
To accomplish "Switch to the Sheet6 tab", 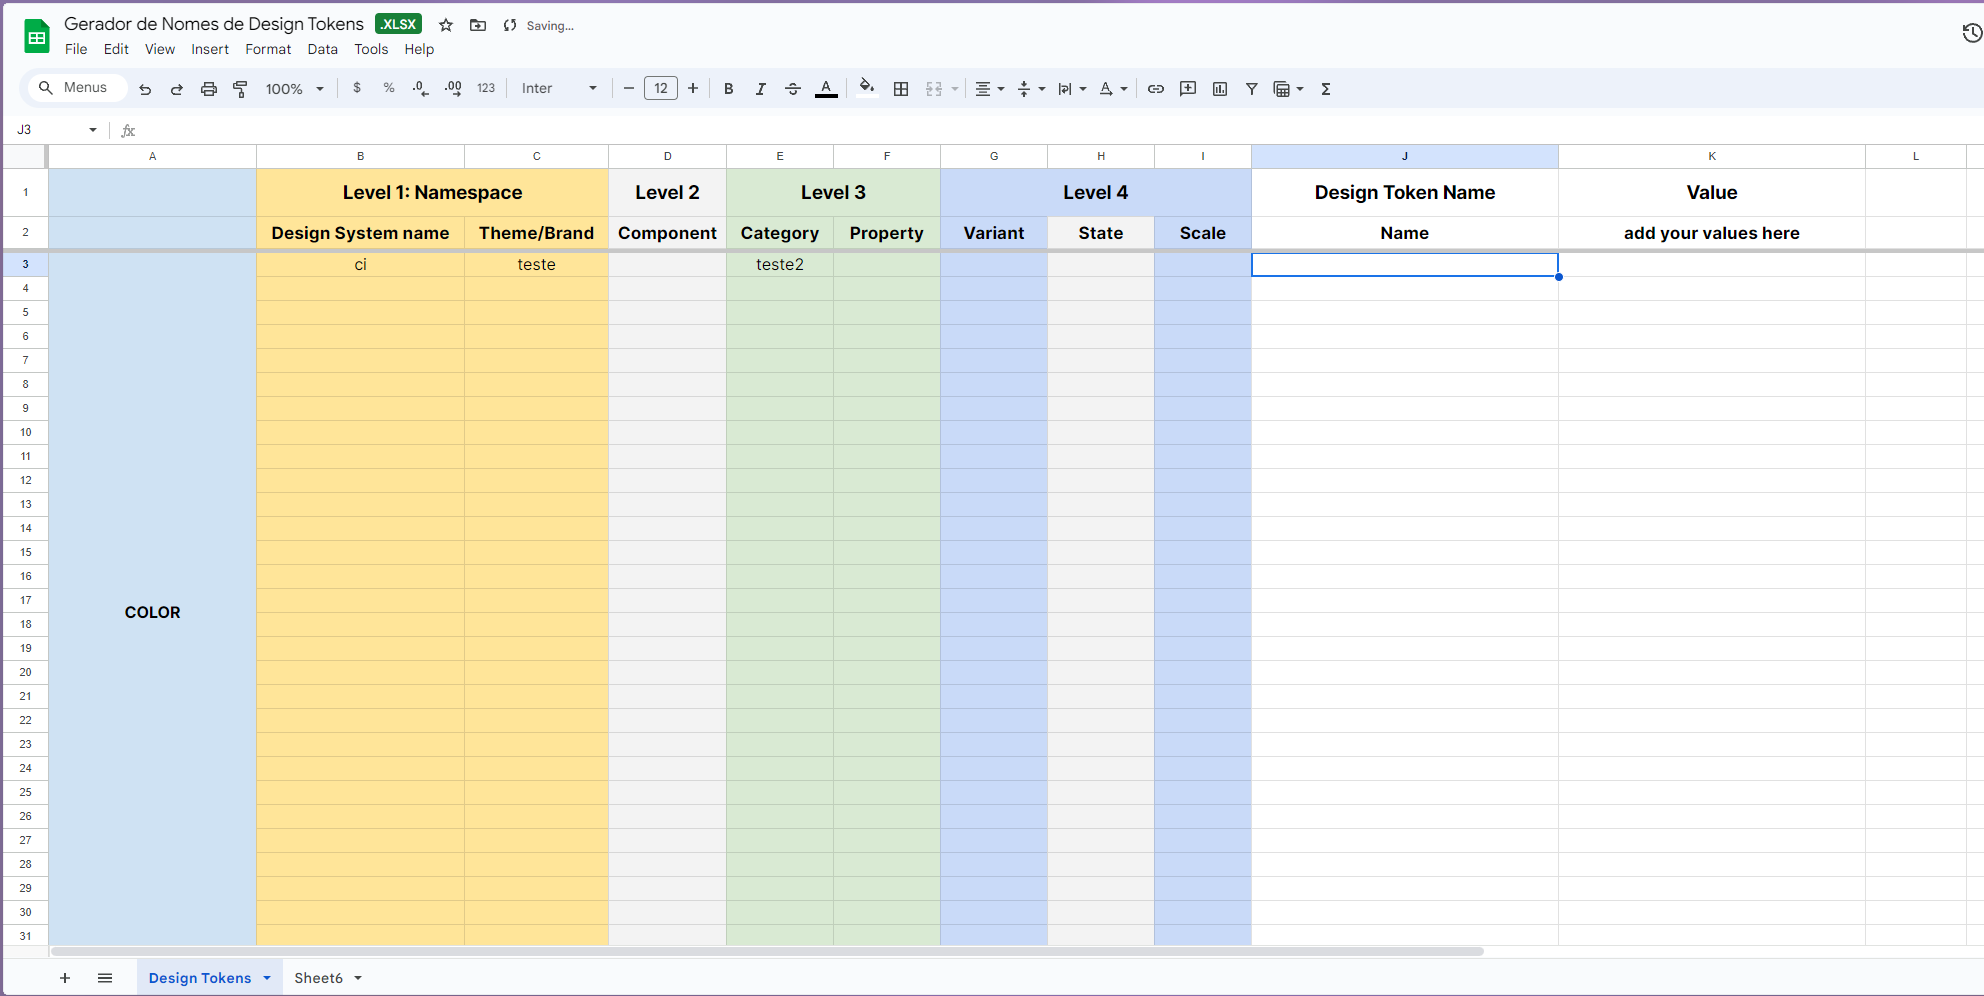I will (318, 978).
